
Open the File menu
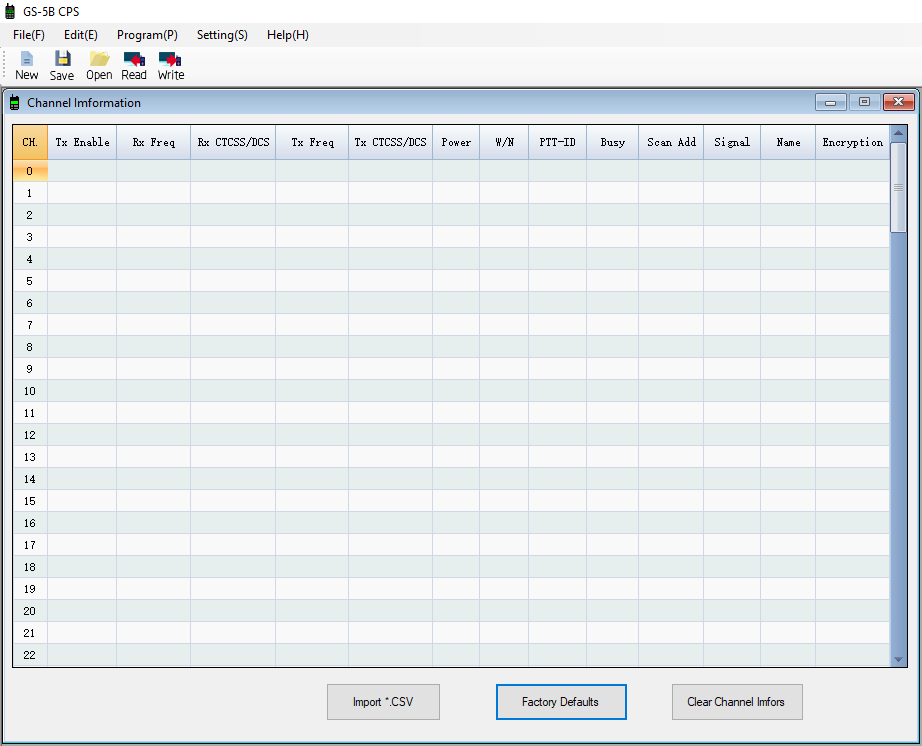(x=29, y=35)
